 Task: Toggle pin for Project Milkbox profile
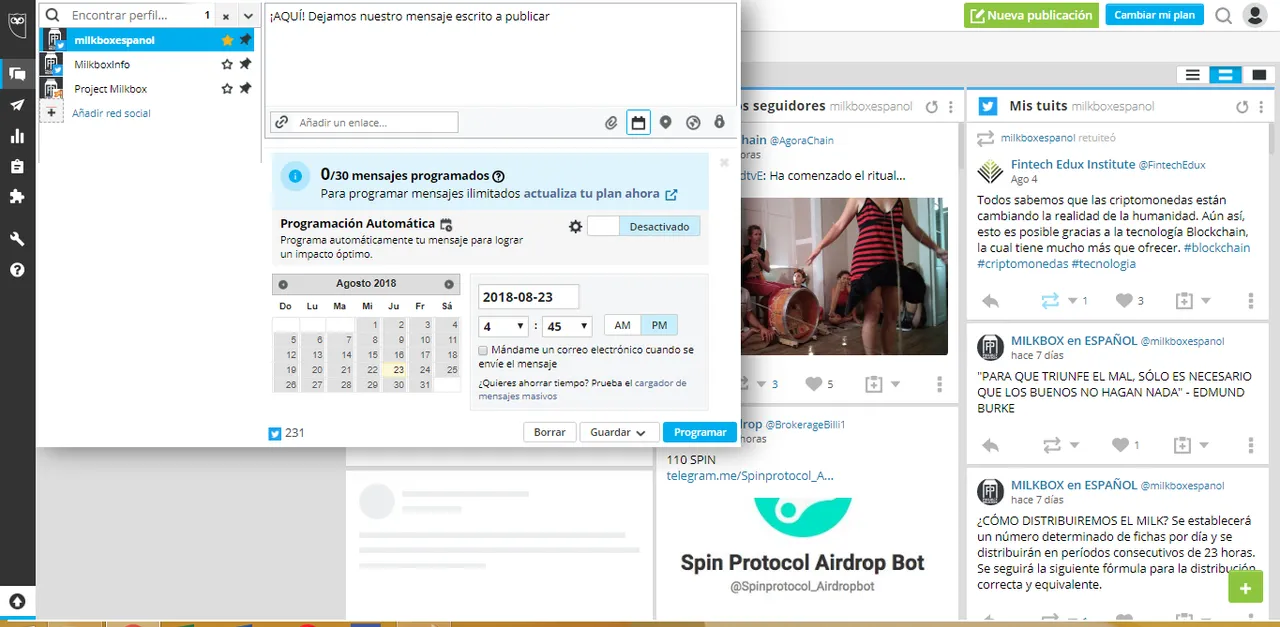245,89
